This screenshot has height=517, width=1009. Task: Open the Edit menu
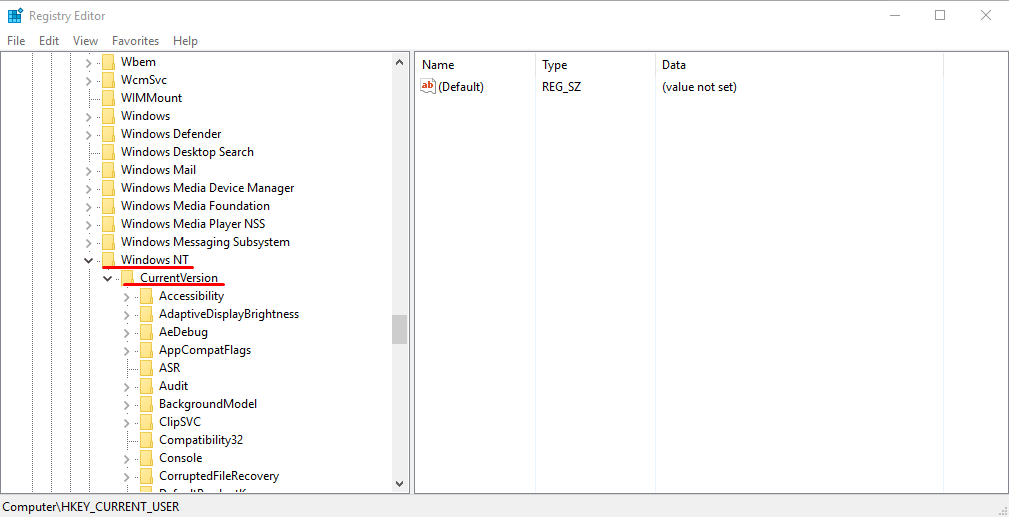coord(49,41)
